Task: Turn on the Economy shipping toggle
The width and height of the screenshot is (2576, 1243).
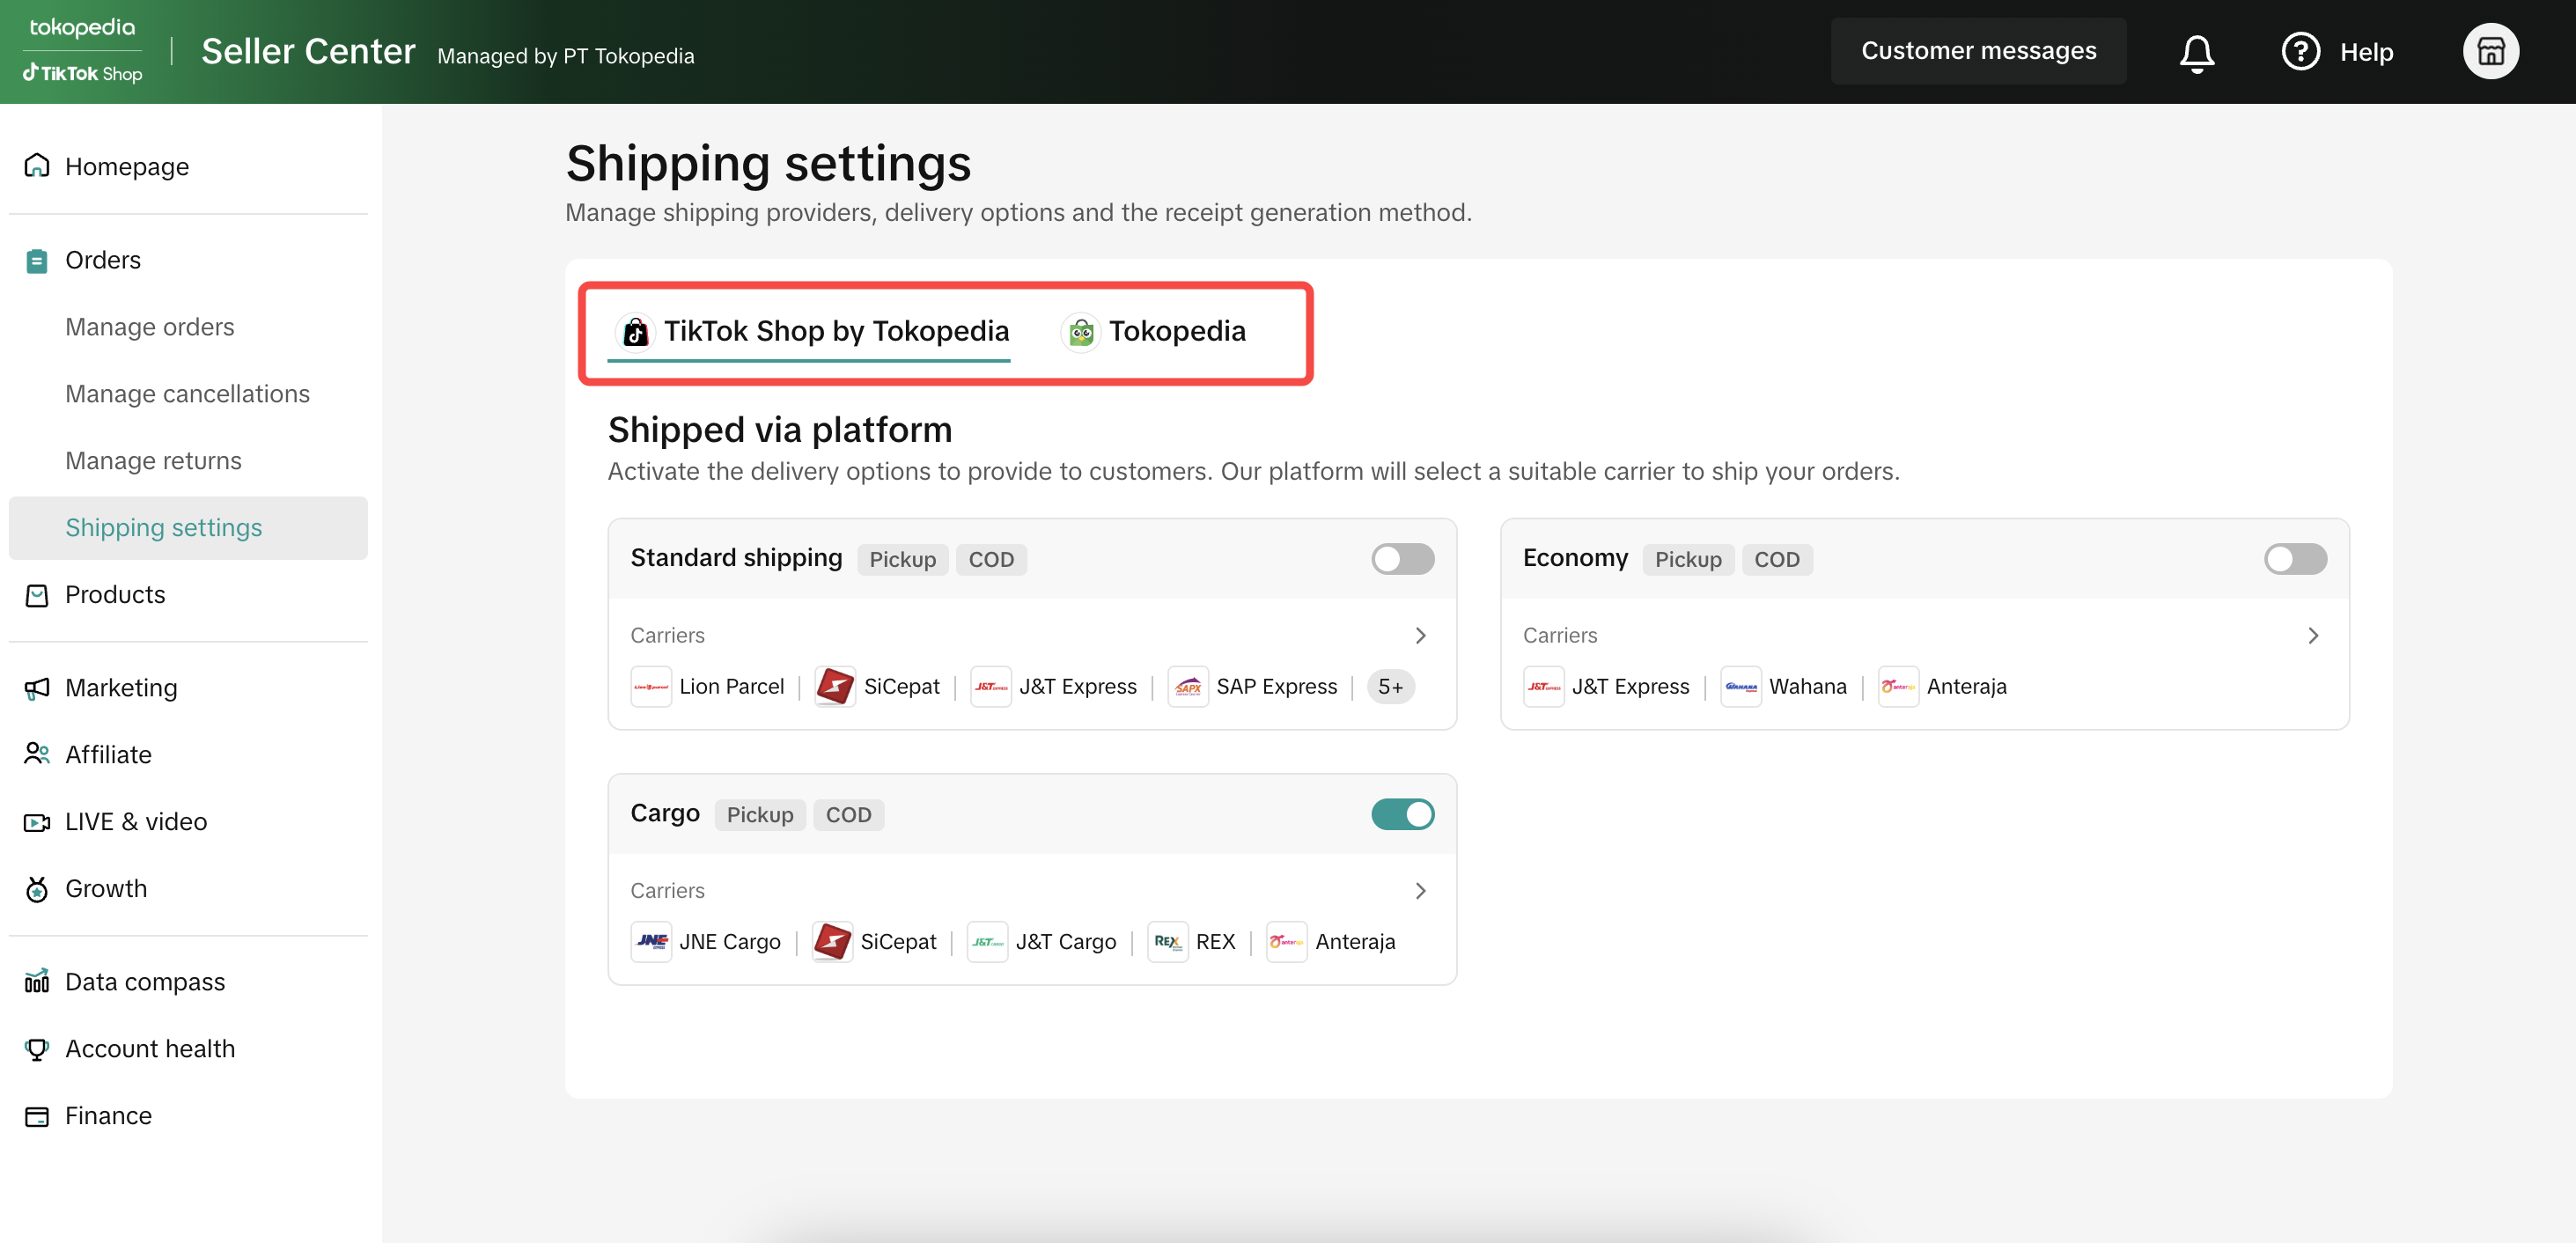Action: [x=2294, y=559]
